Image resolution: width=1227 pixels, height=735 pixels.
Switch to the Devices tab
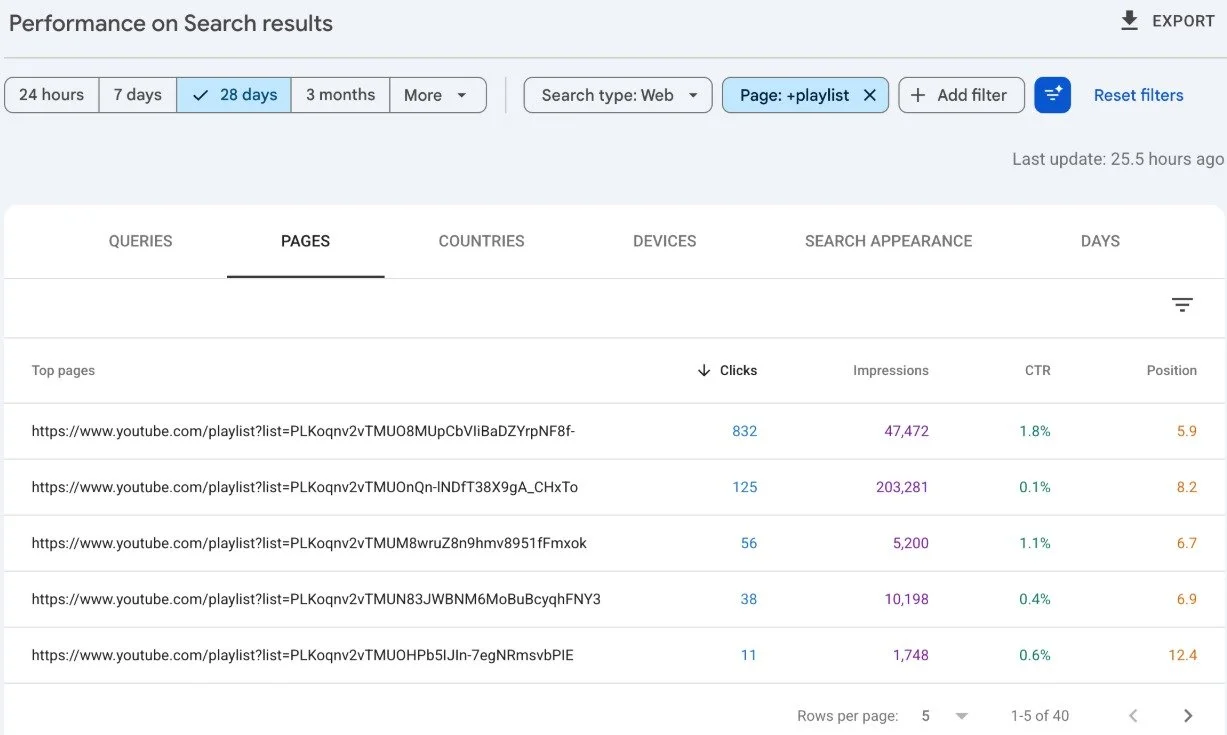click(x=664, y=241)
